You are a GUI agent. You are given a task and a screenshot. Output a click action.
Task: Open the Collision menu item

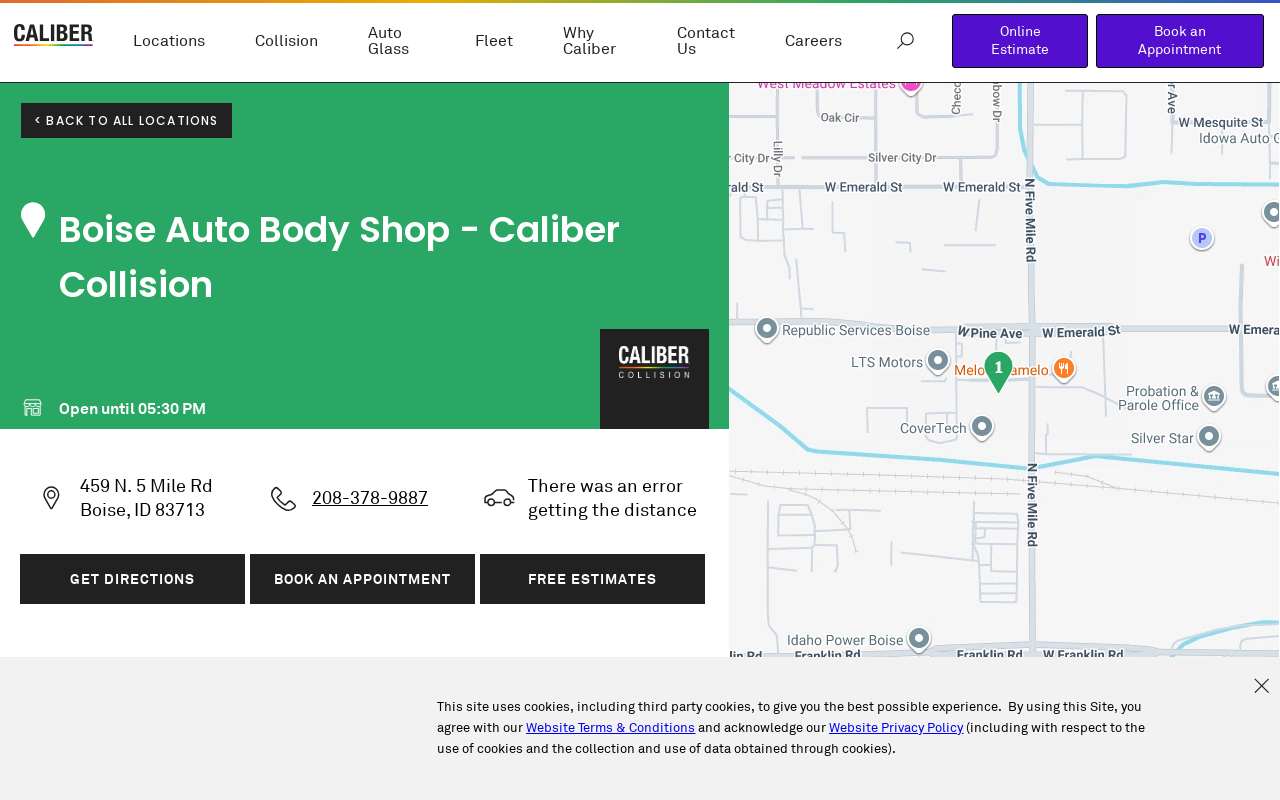tap(286, 41)
